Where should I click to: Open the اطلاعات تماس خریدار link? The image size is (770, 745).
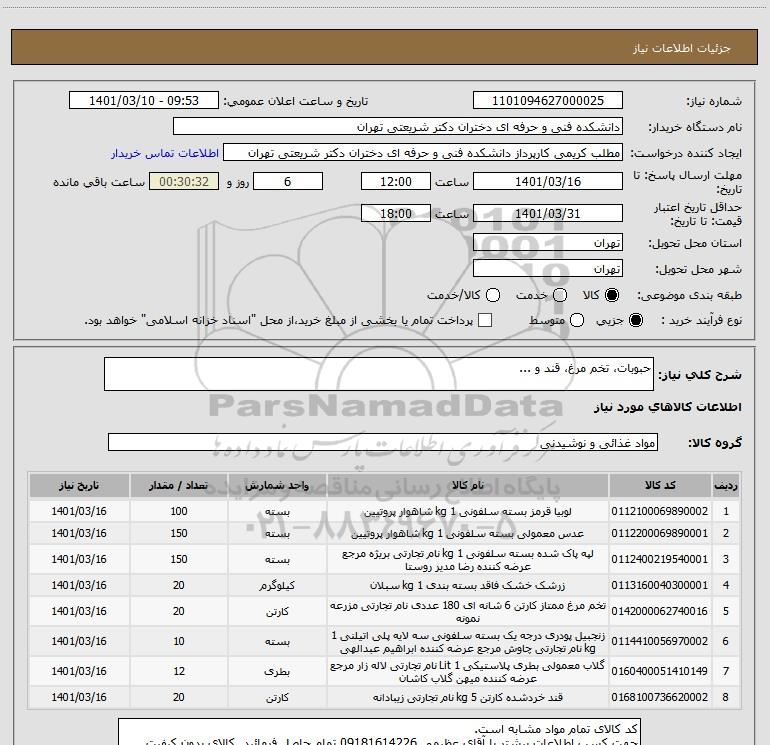165,153
